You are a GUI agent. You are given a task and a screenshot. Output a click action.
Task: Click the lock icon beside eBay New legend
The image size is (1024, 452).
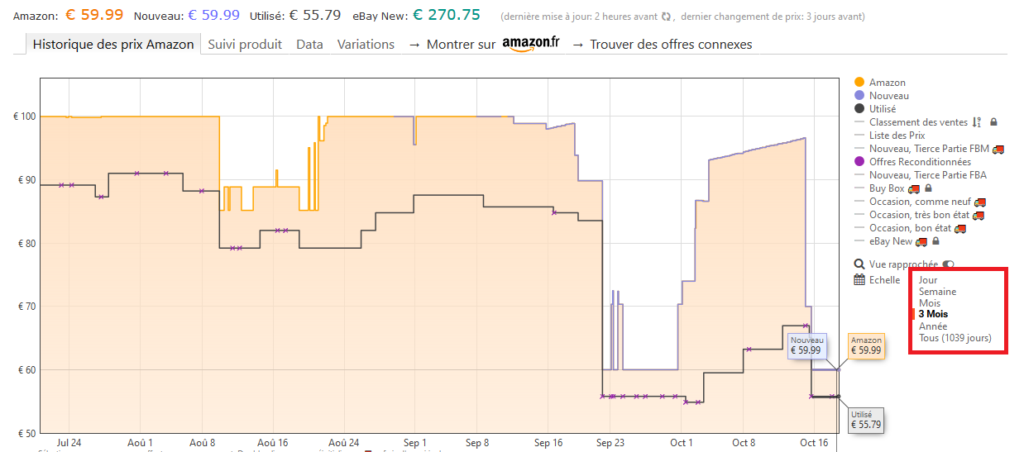coord(936,242)
